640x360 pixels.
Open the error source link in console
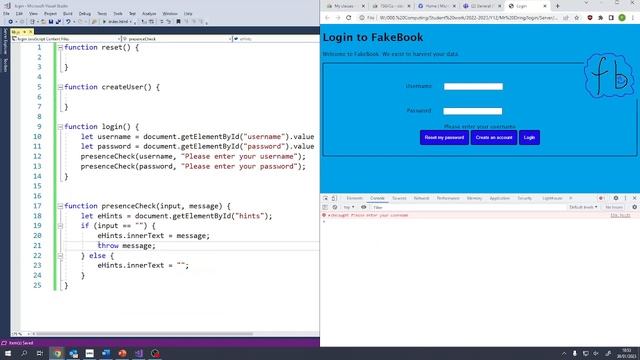[x=620, y=216]
